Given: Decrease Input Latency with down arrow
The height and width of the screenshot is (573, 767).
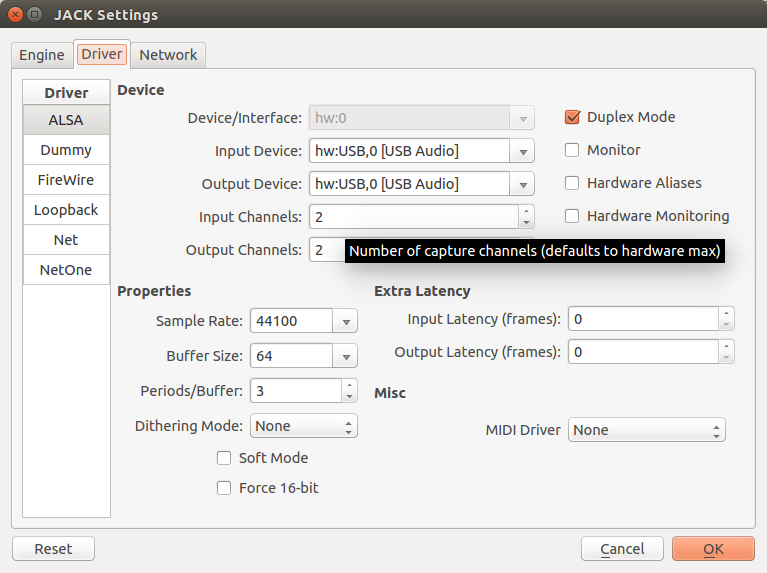Looking at the screenshot, I should [x=726, y=325].
